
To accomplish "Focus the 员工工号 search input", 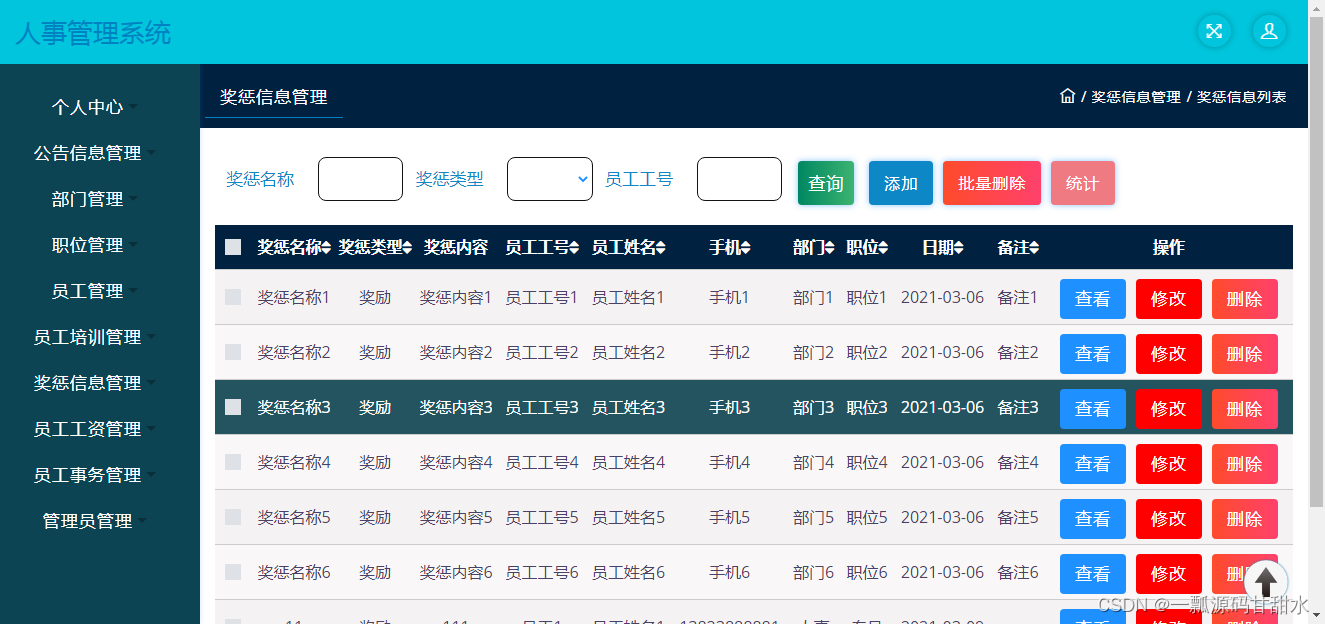I will (739, 179).
